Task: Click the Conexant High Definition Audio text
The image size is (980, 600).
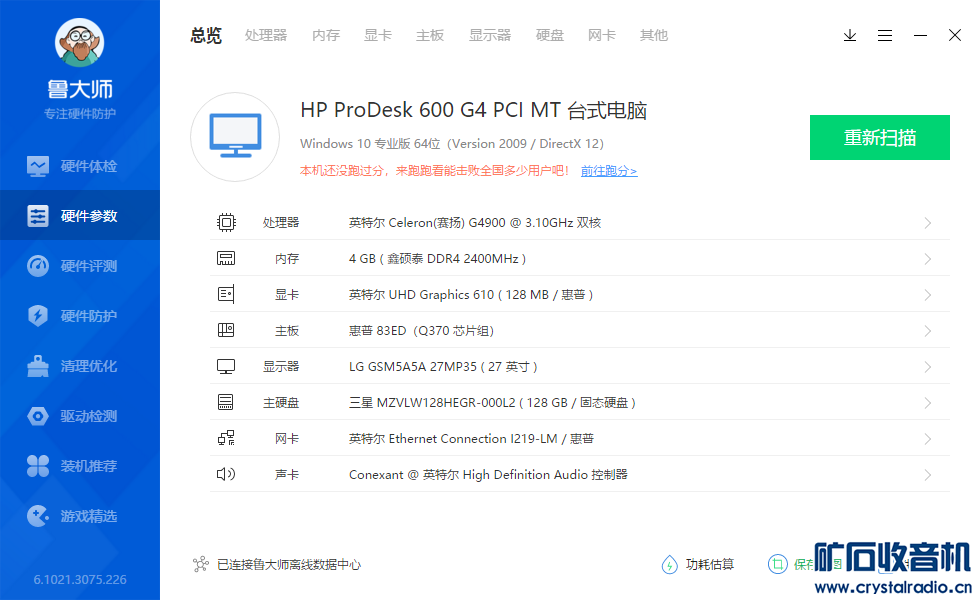Action: tap(488, 474)
